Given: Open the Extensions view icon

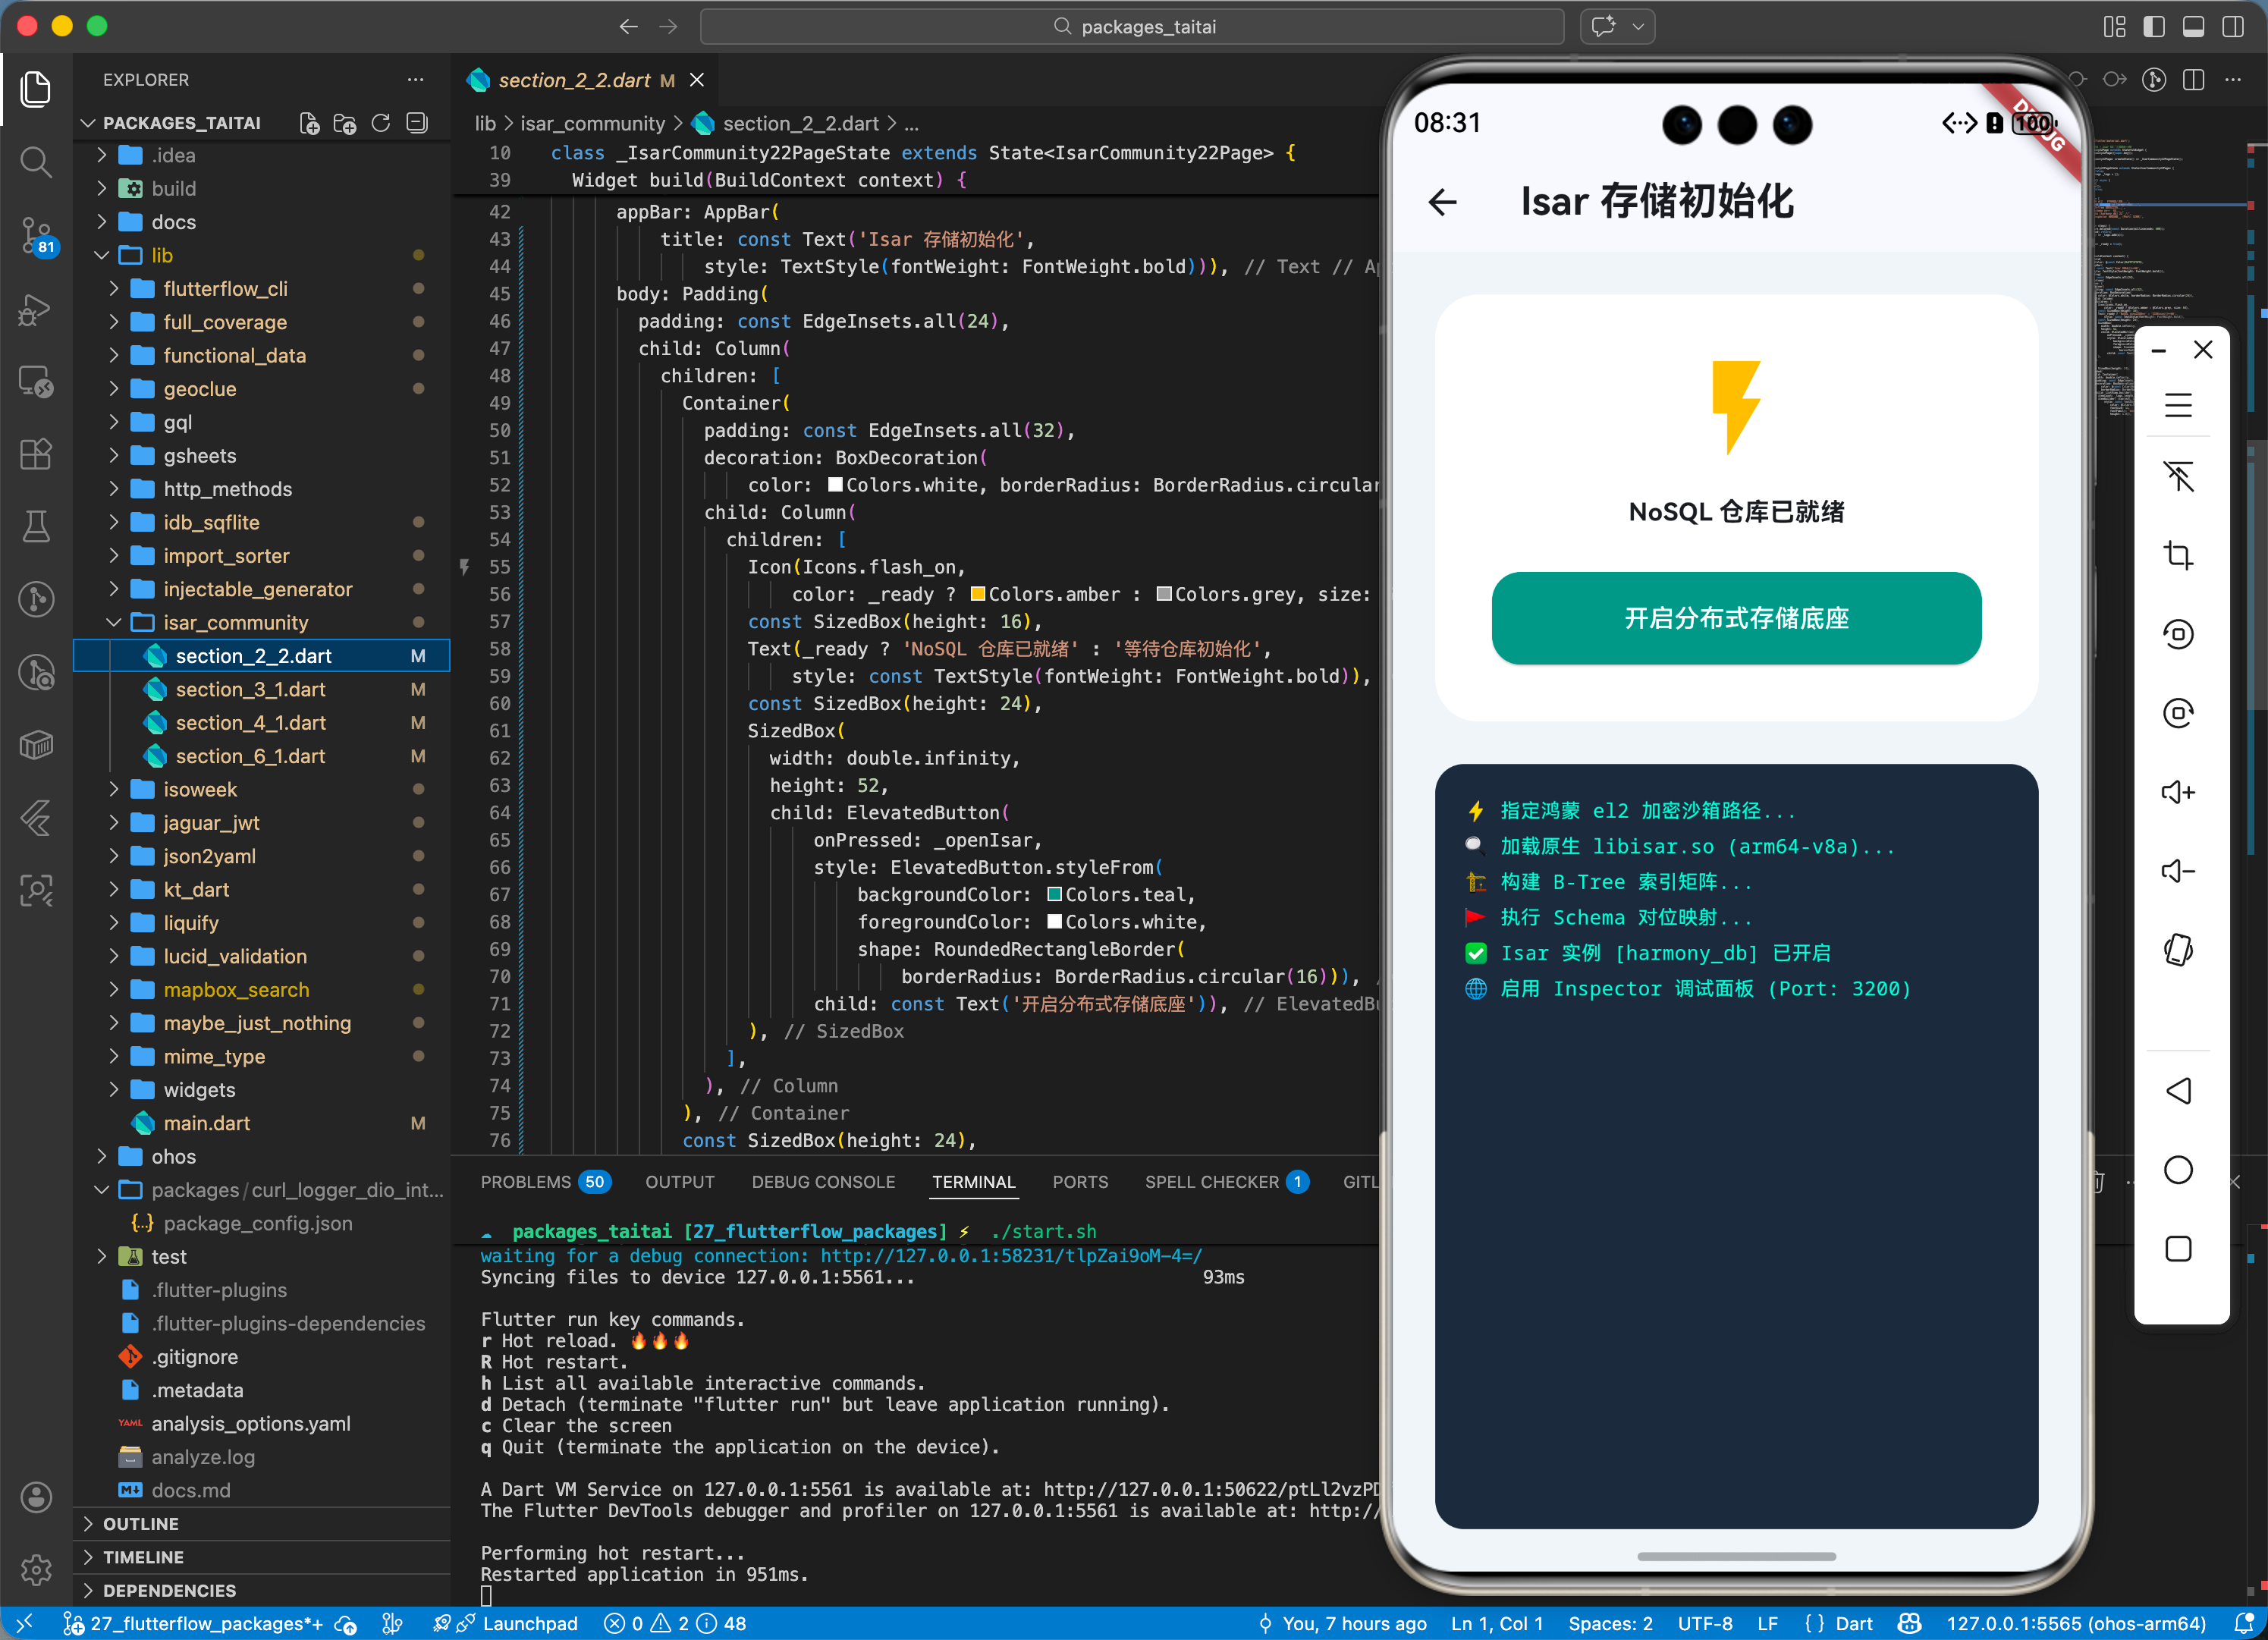Looking at the screenshot, I should pyautogui.click(x=36, y=454).
